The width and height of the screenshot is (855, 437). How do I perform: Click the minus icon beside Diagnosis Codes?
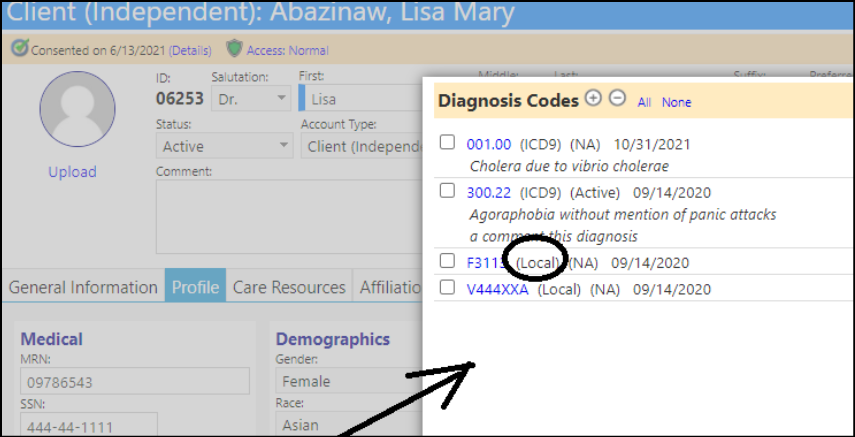(x=617, y=98)
